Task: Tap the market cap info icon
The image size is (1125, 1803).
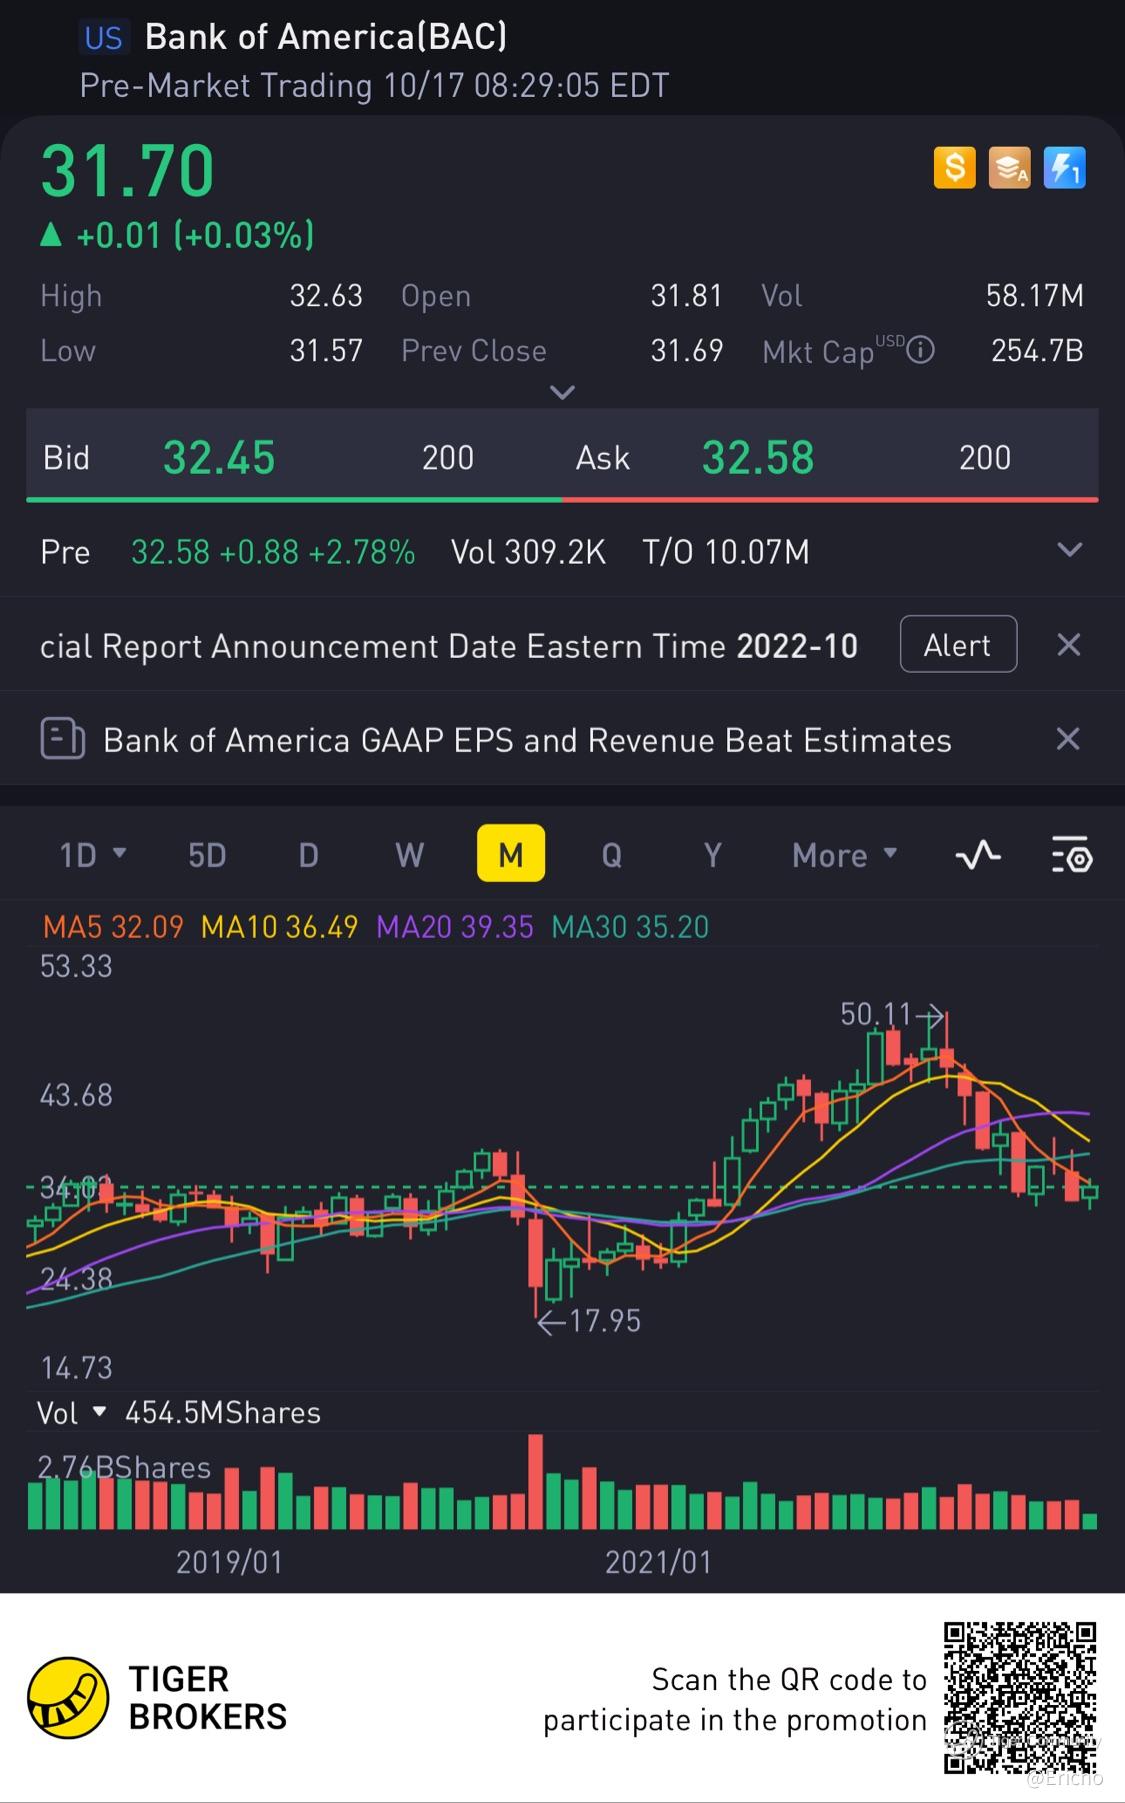Action: [x=920, y=350]
